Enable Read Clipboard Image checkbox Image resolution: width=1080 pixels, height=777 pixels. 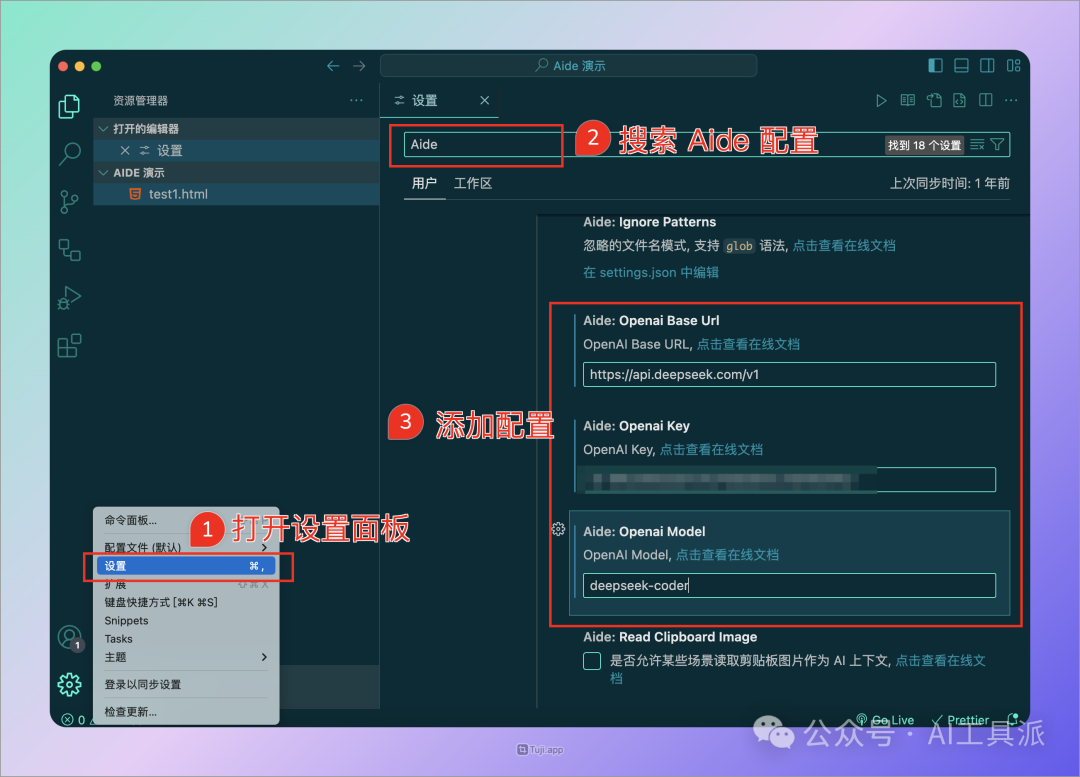(592, 661)
